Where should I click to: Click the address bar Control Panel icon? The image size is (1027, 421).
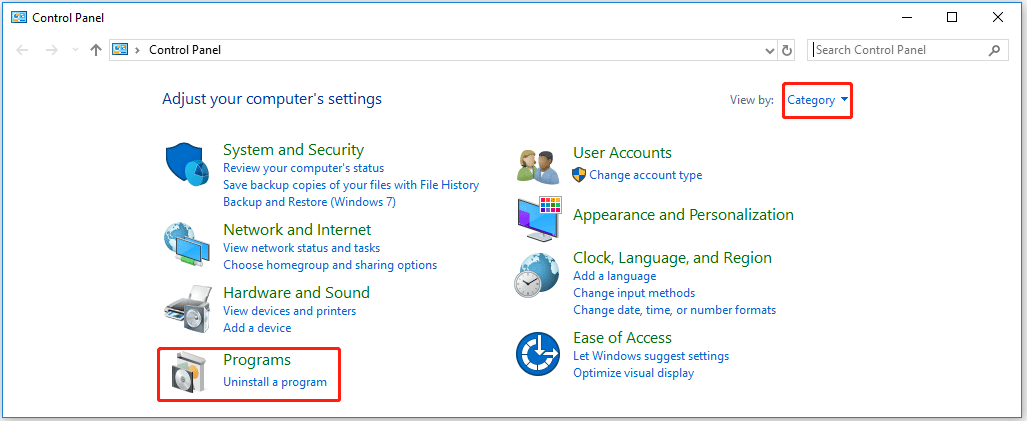[x=119, y=49]
